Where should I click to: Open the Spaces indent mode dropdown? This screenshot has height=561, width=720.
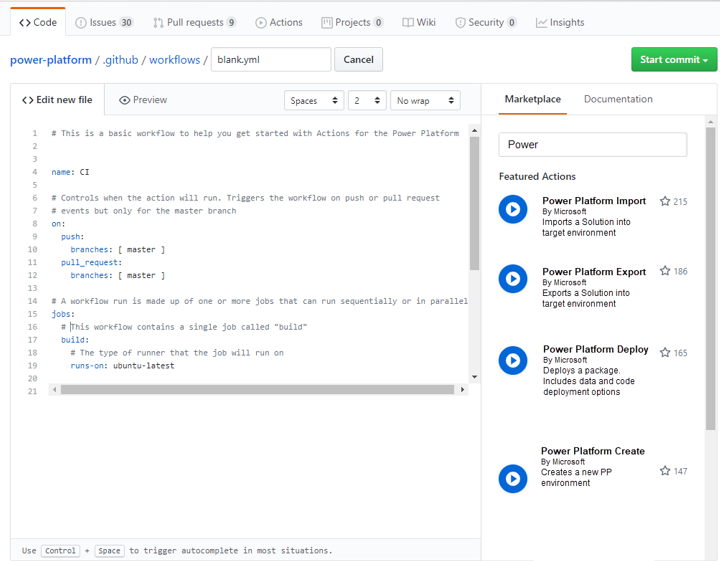click(314, 101)
